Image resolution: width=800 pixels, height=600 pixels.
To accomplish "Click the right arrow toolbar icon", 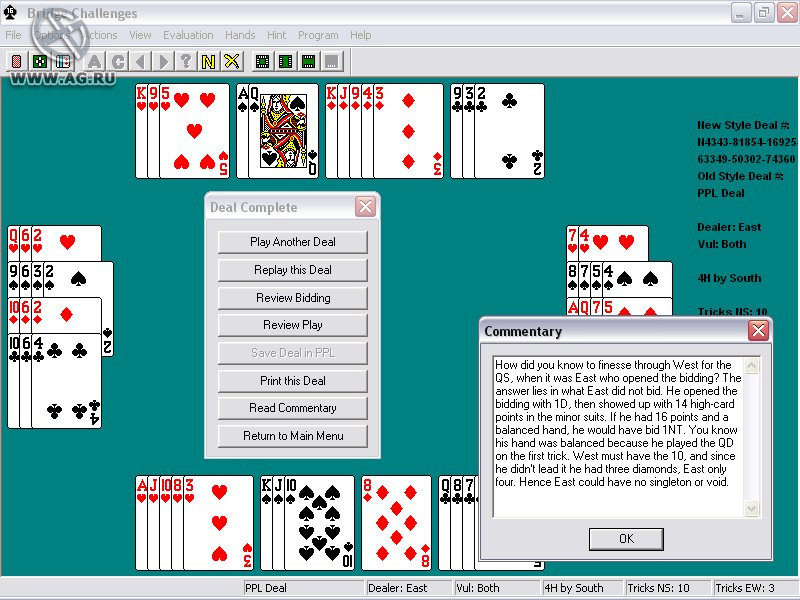I will [x=163, y=62].
